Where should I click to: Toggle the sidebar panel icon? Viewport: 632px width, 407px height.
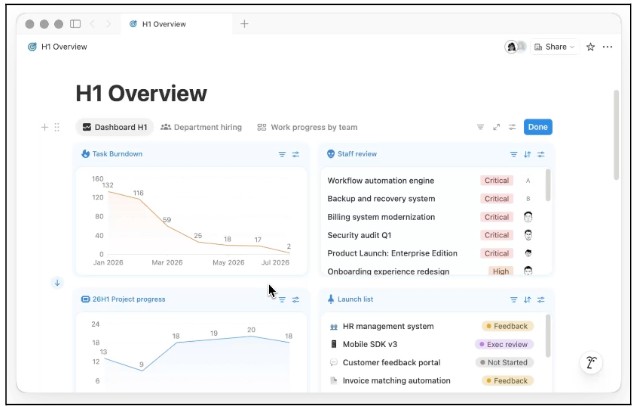point(75,24)
